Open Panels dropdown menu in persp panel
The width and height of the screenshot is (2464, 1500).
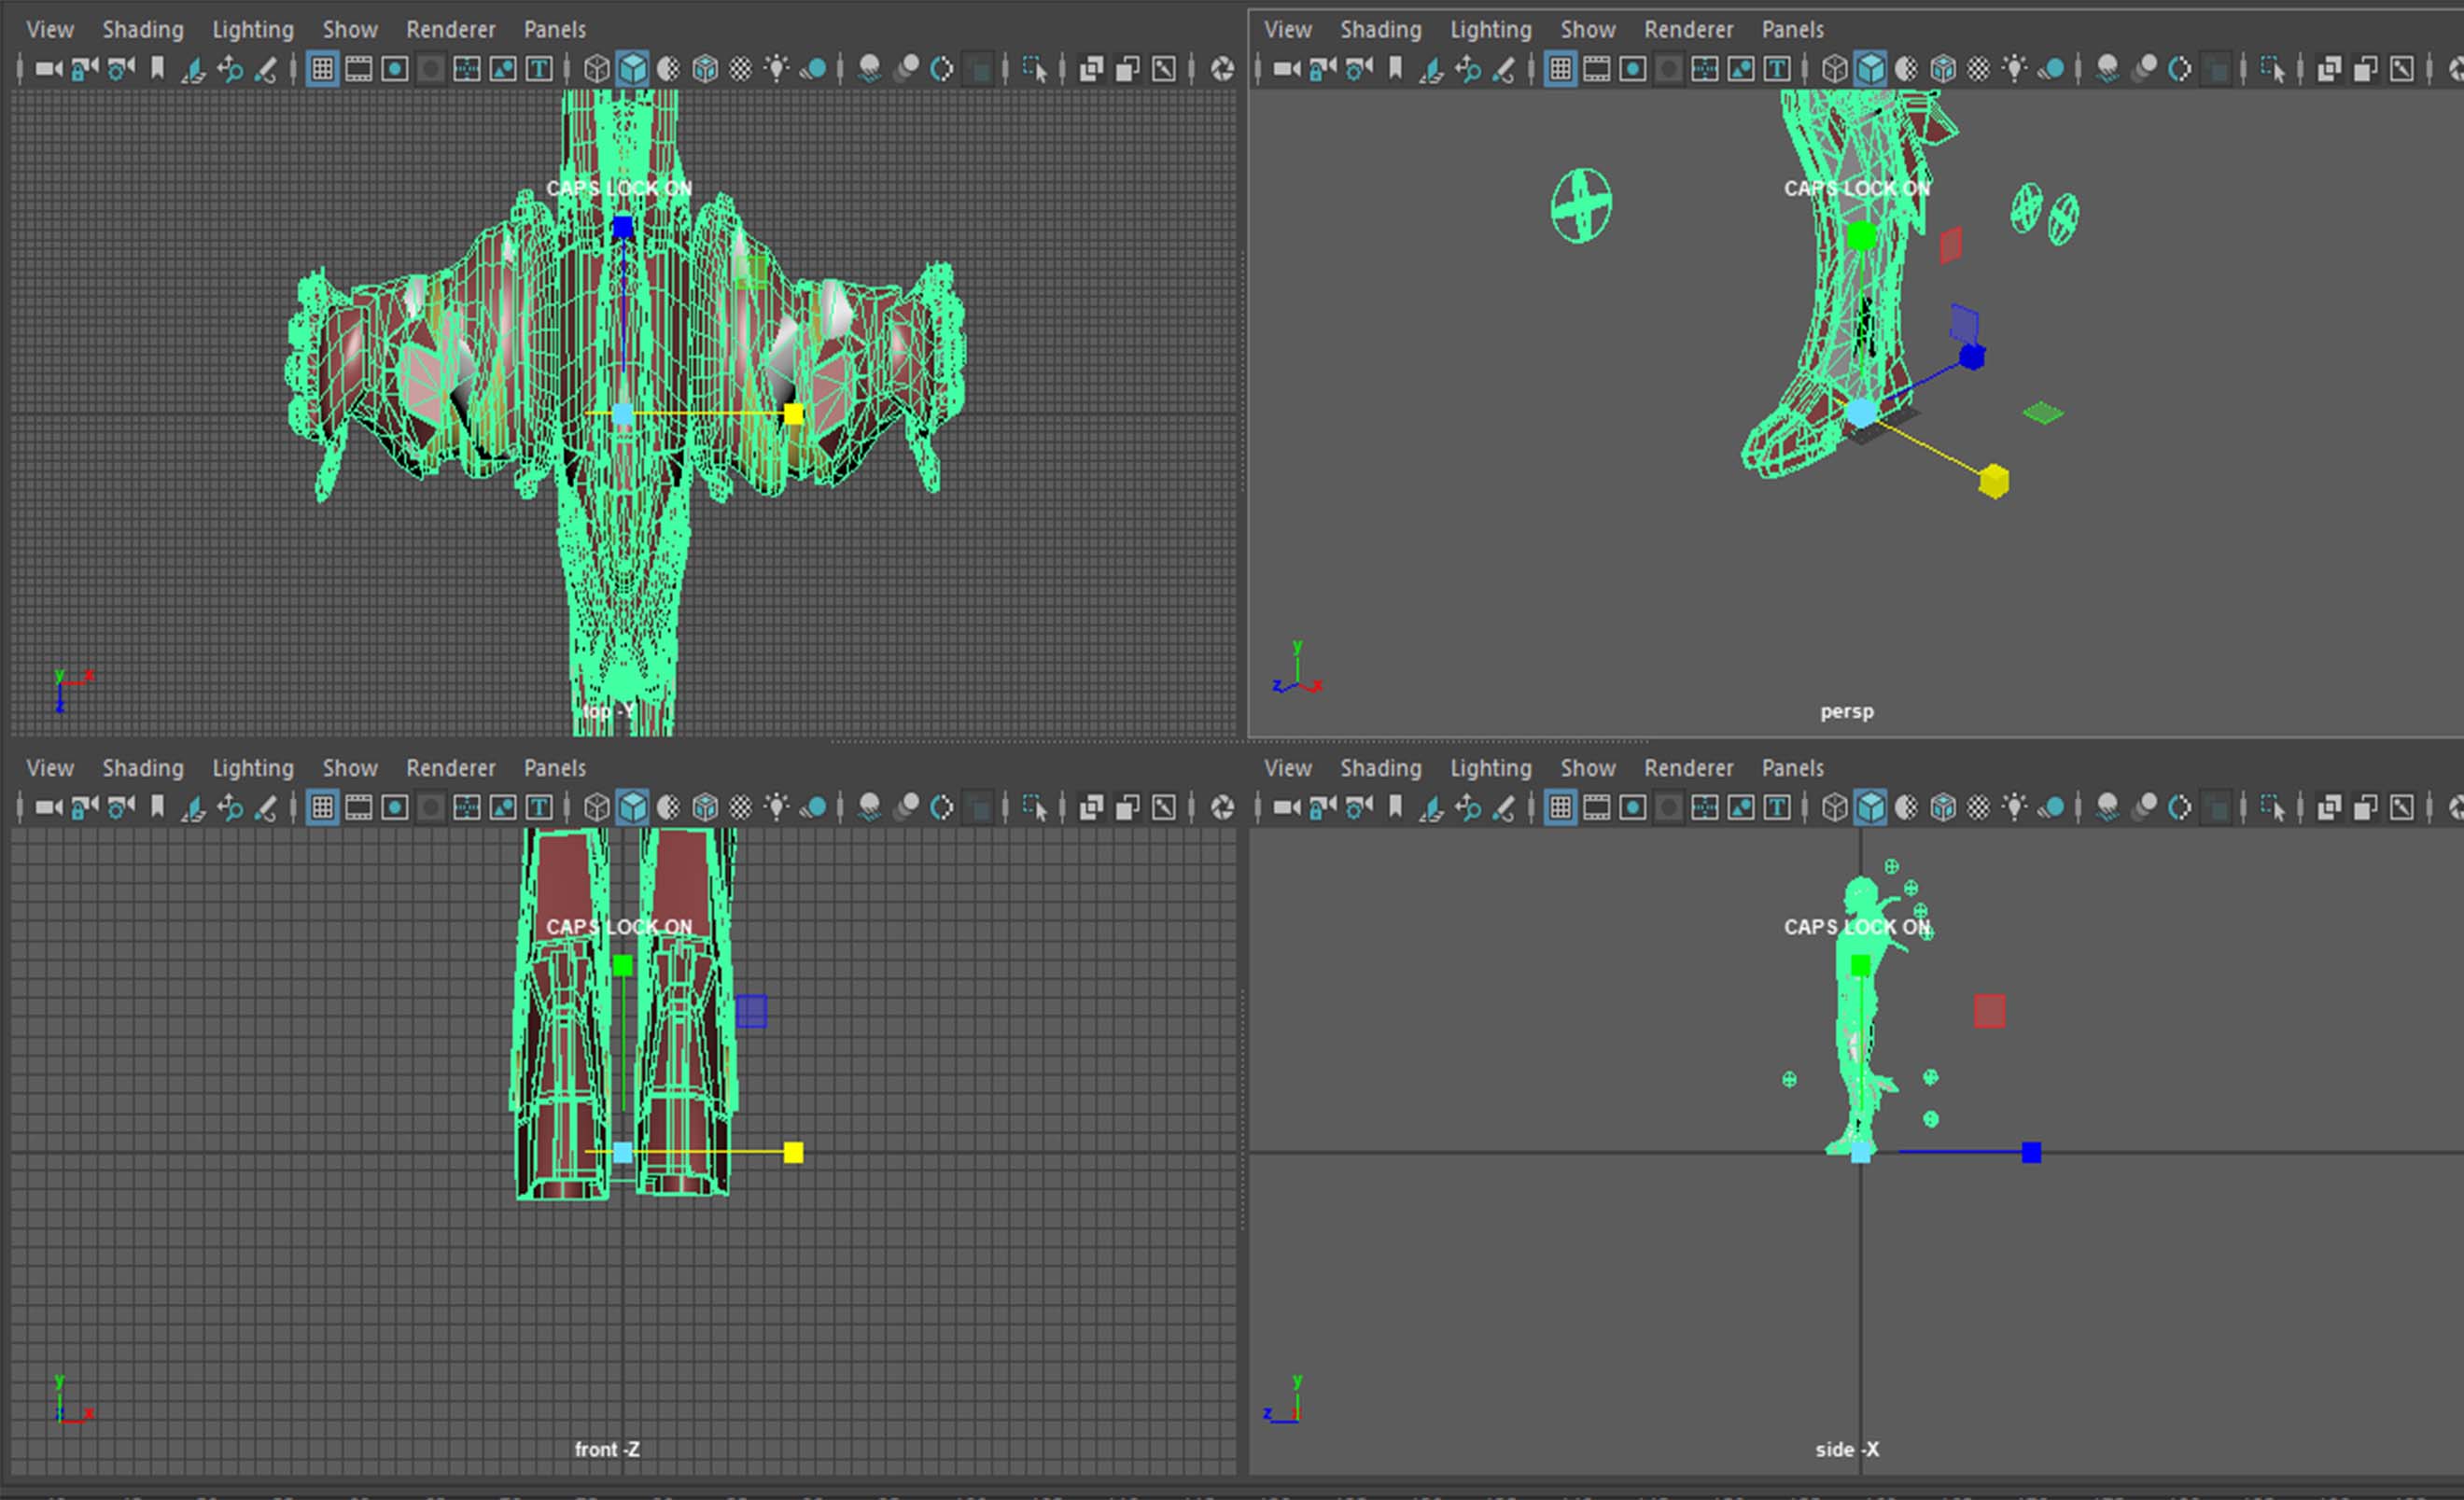[x=1792, y=30]
